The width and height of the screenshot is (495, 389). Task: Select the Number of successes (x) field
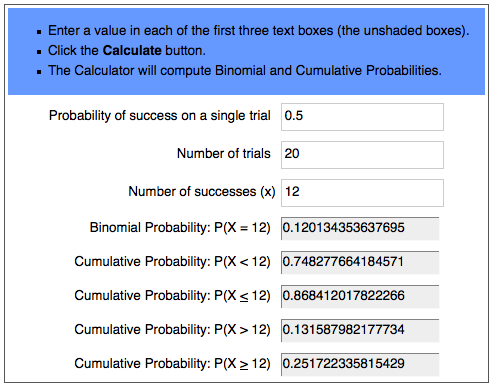coord(362,193)
